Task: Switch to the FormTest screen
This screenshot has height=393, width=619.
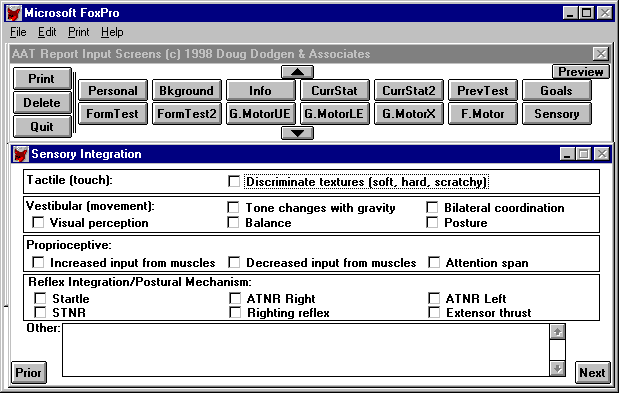Action: 113,114
